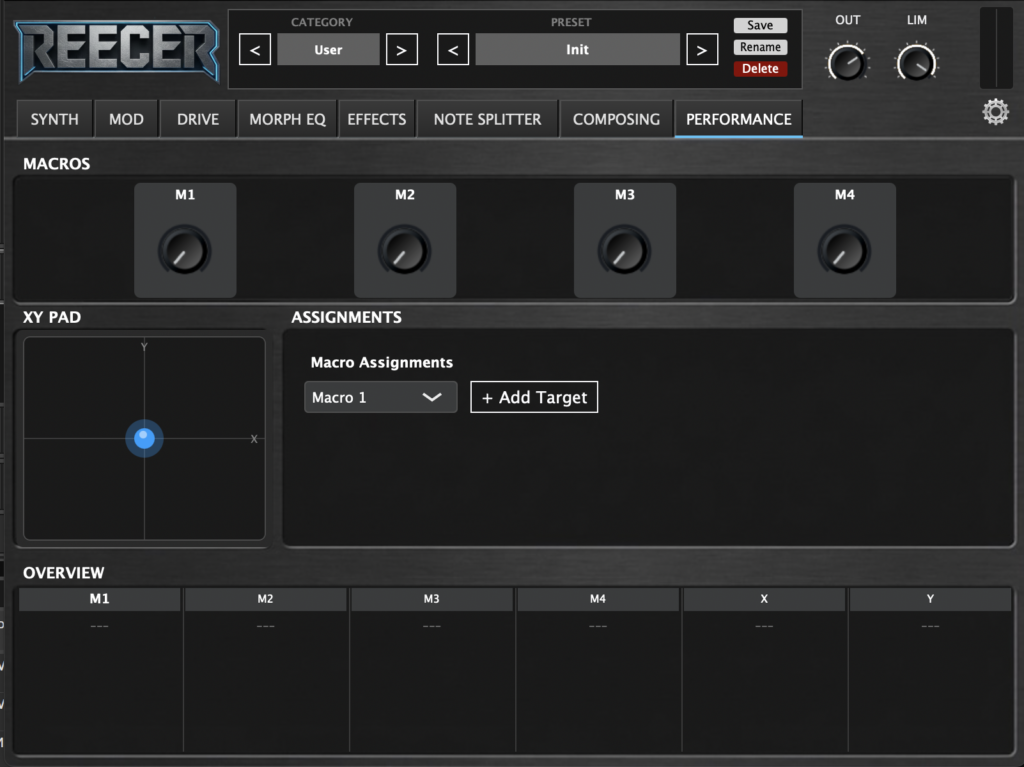Click the OUT volume knob
The width and height of the screenshot is (1024, 767).
pos(847,63)
